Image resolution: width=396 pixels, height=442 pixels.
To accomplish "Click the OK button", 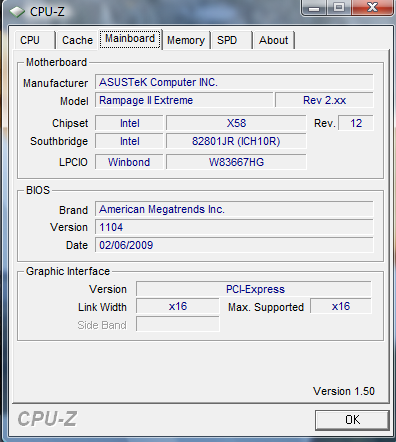I will pyautogui.click(x=352, y=420).
